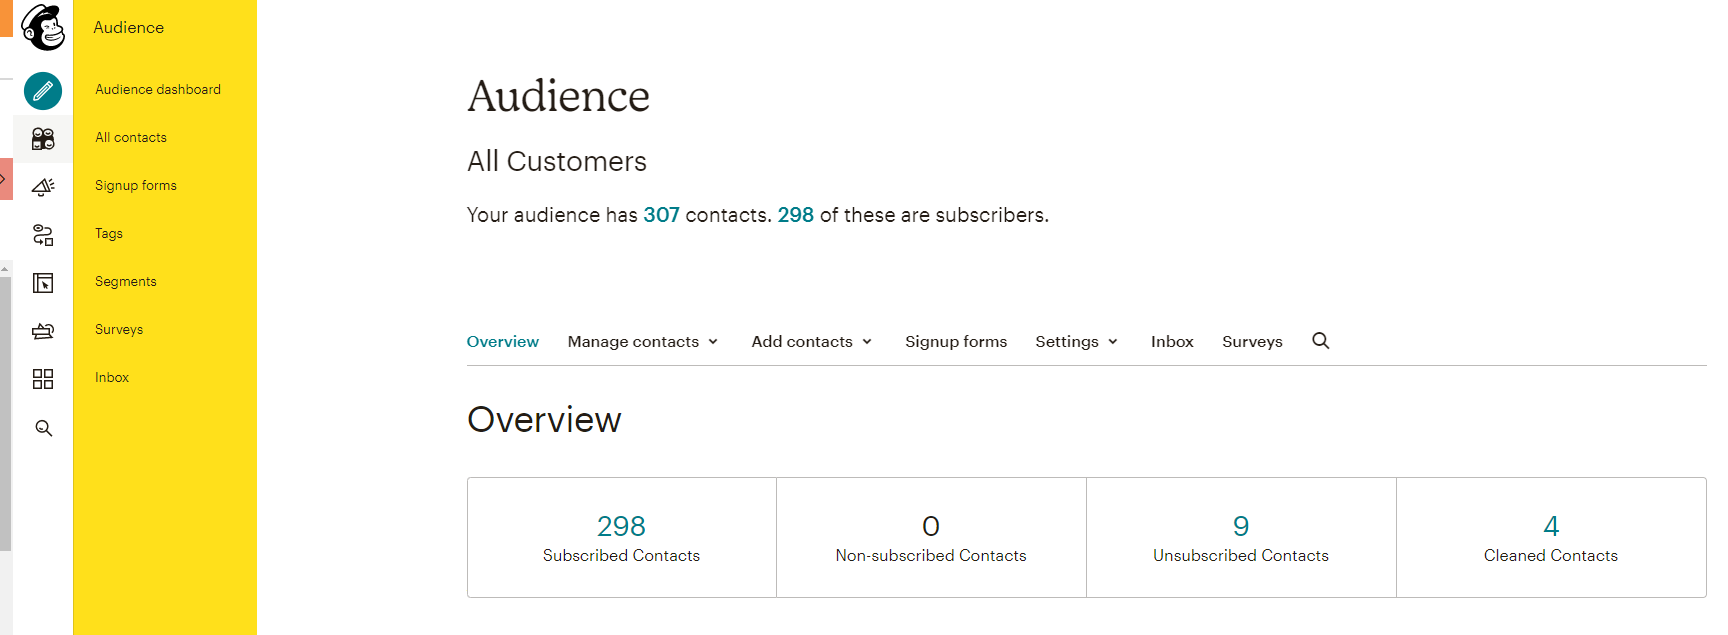Click the 307 contacts link
Screen dimensions: 1728x635
661,215
